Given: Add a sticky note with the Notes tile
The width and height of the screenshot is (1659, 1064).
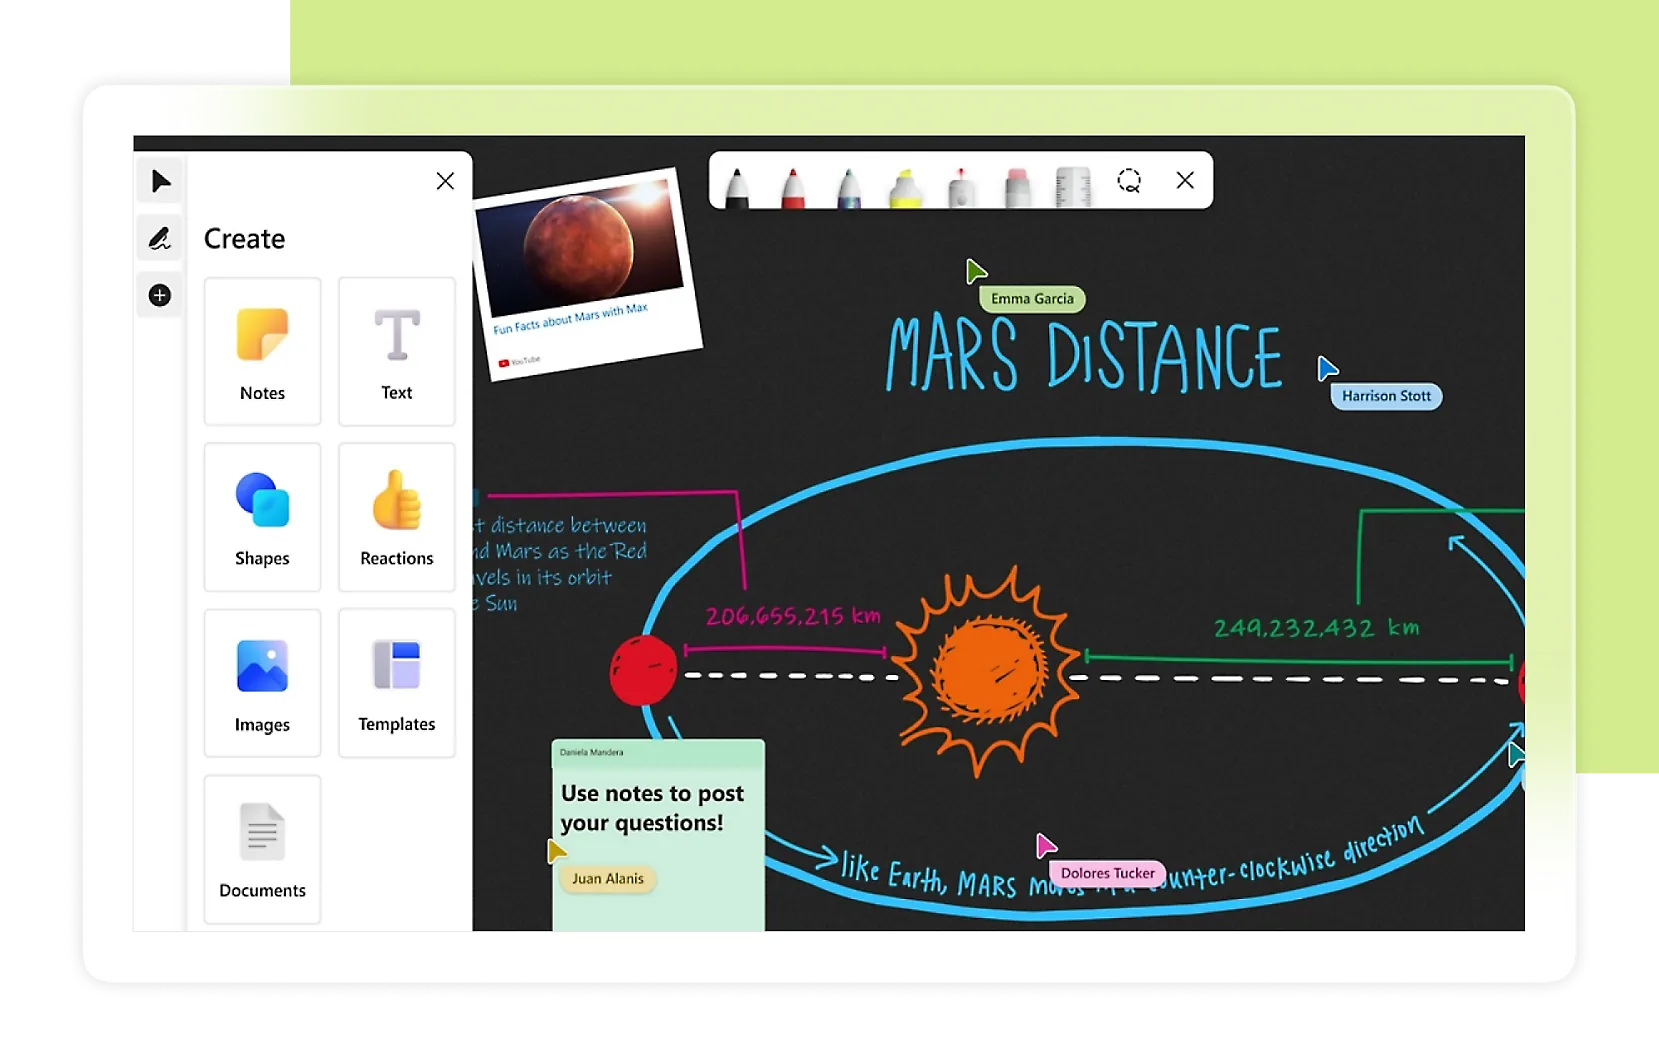Looking at the screenshot, I should coord(262,351).
